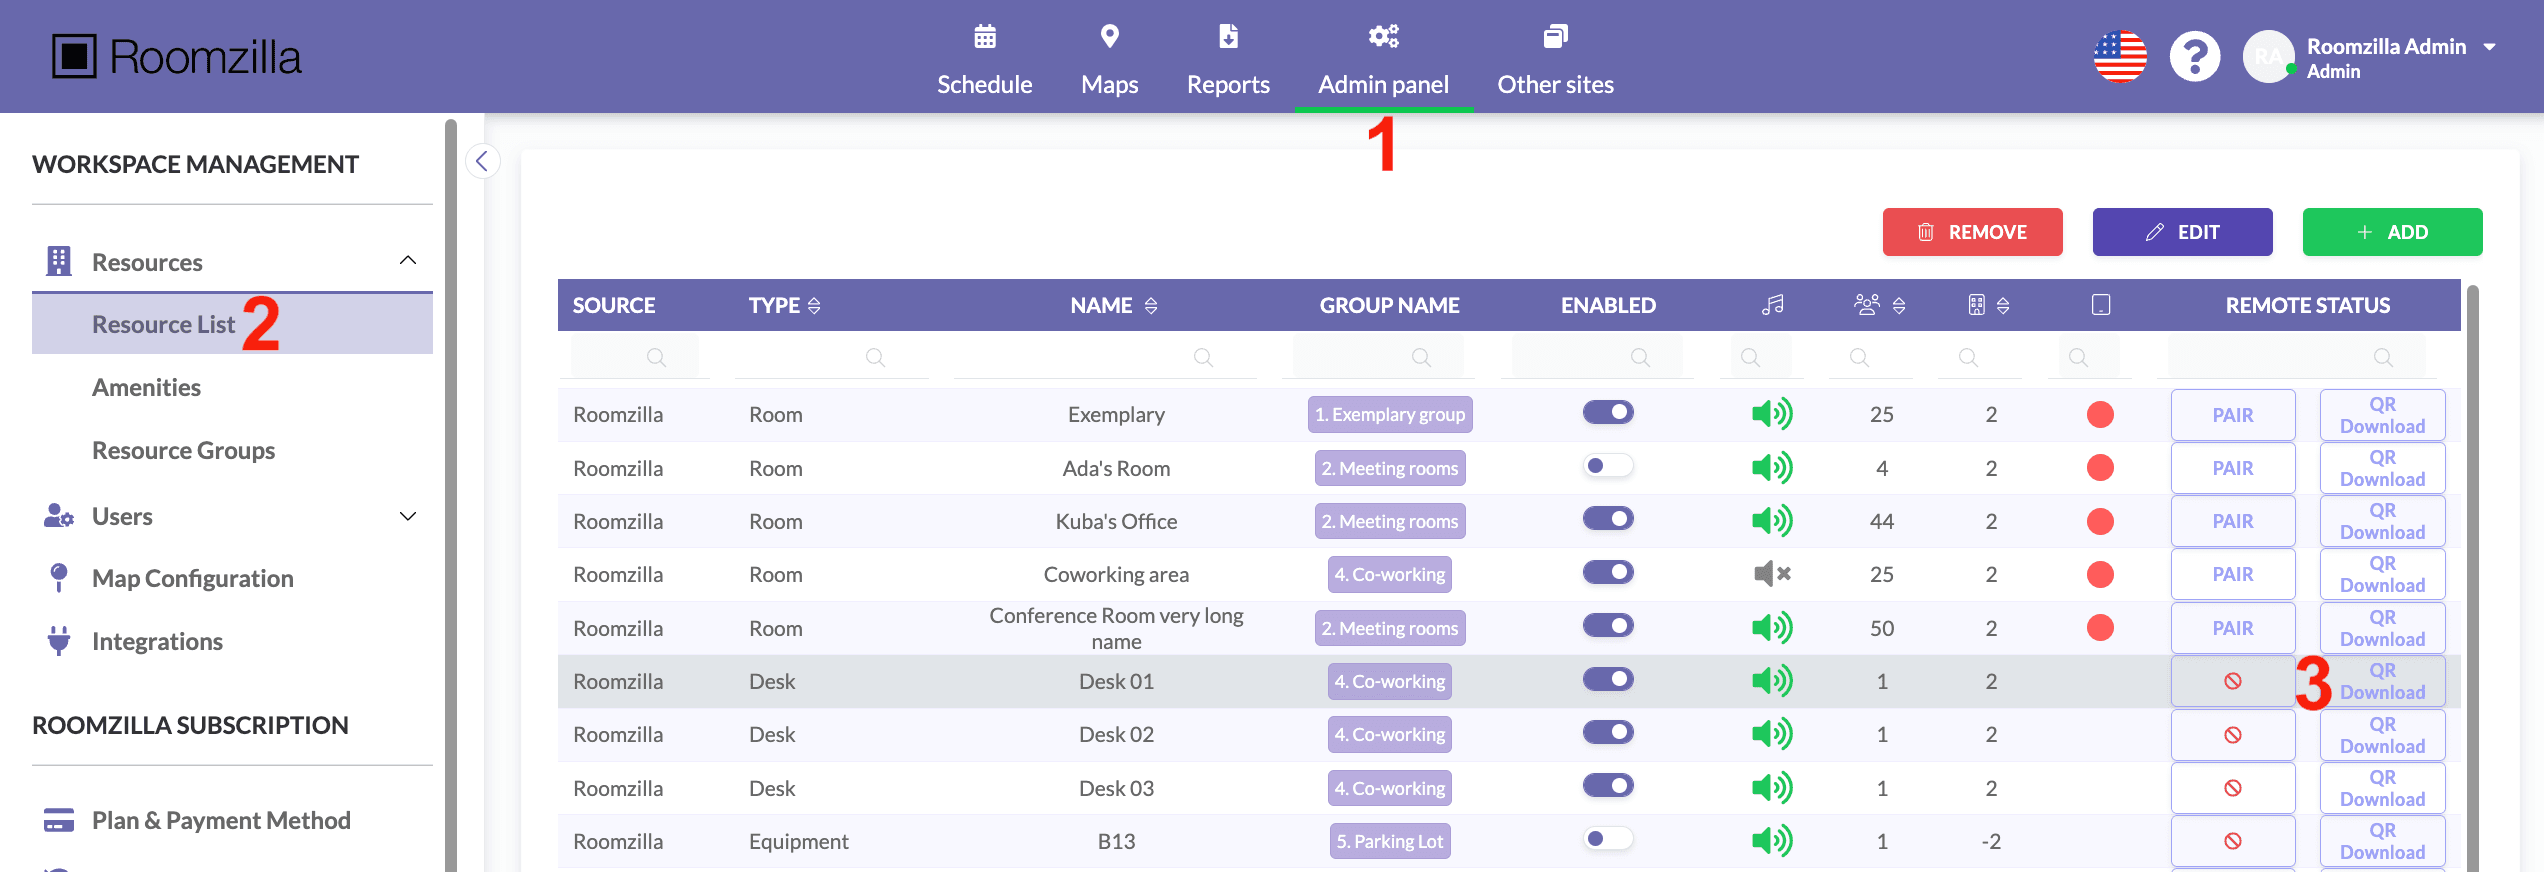Viewport: 2544px width, 872px height.
Task: Go to the Schedule tab
Action: pyautogui.click(x=984, y=60)
